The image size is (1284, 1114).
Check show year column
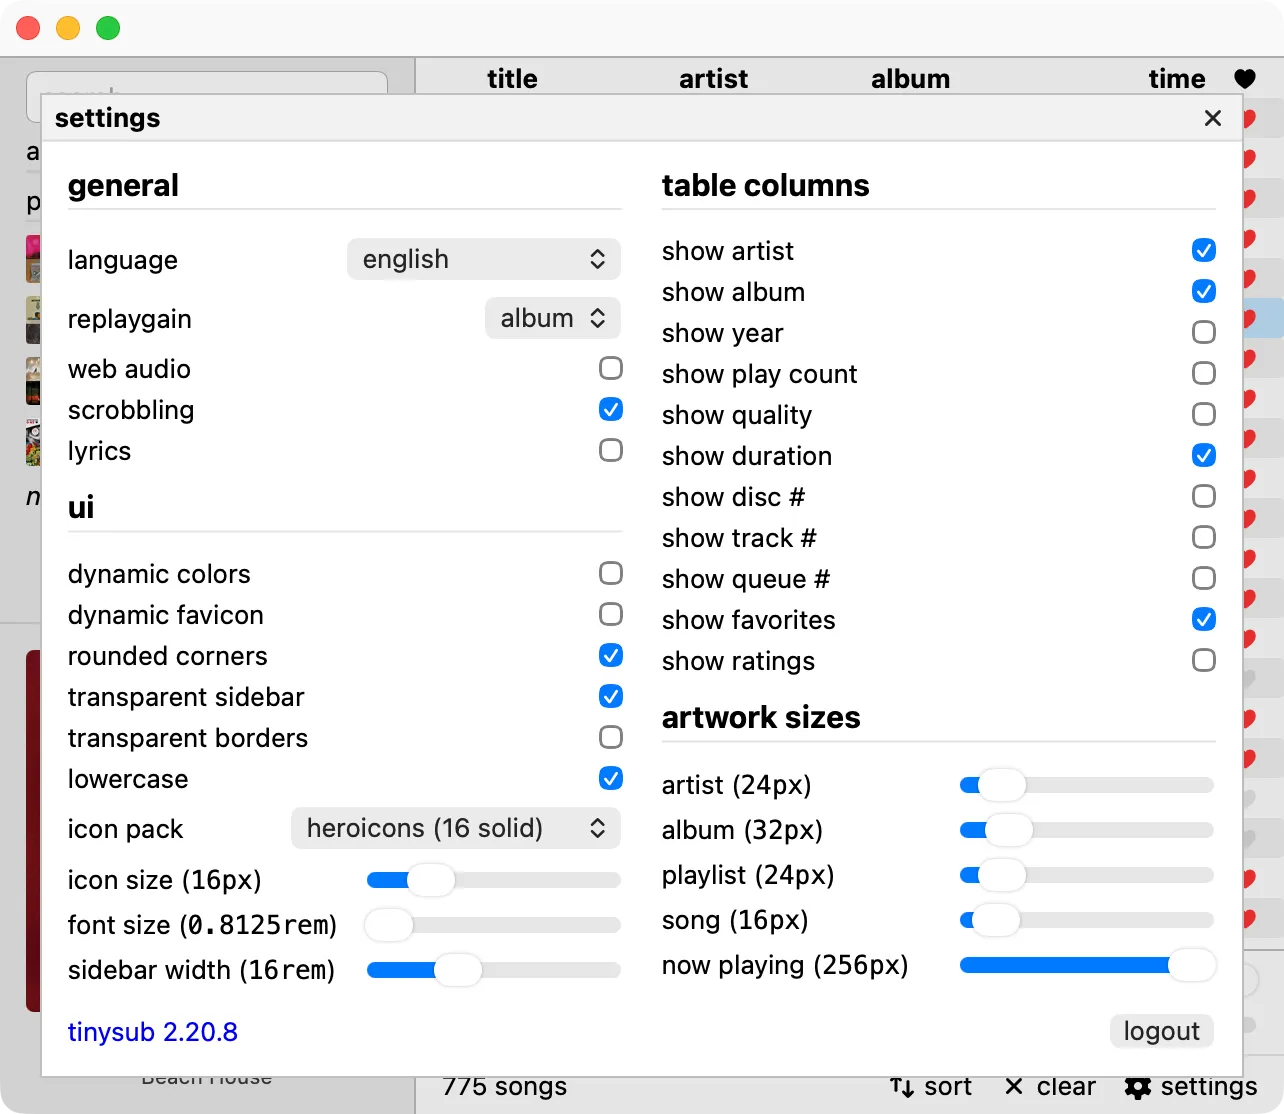1204,332
